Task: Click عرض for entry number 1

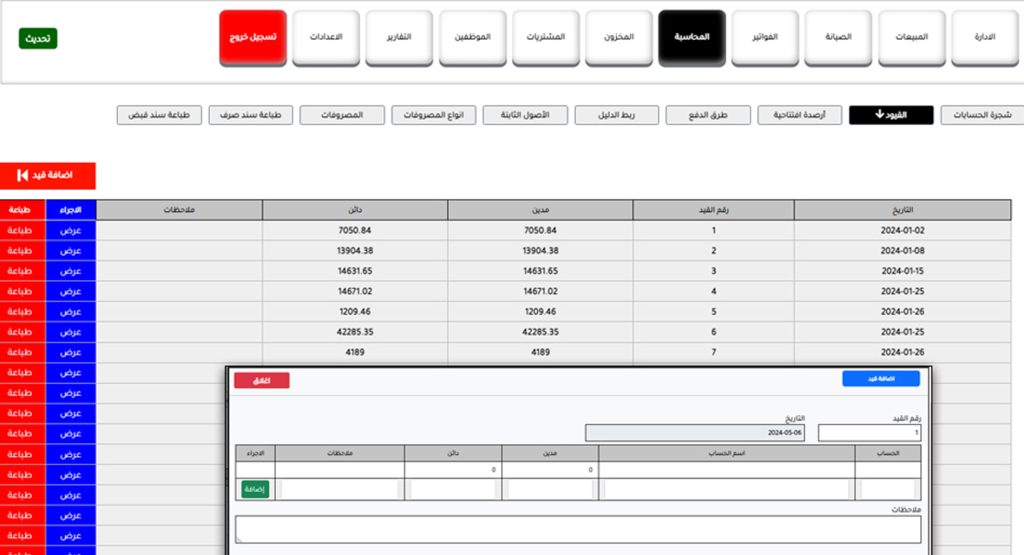Action: click(x=71, y=230)
